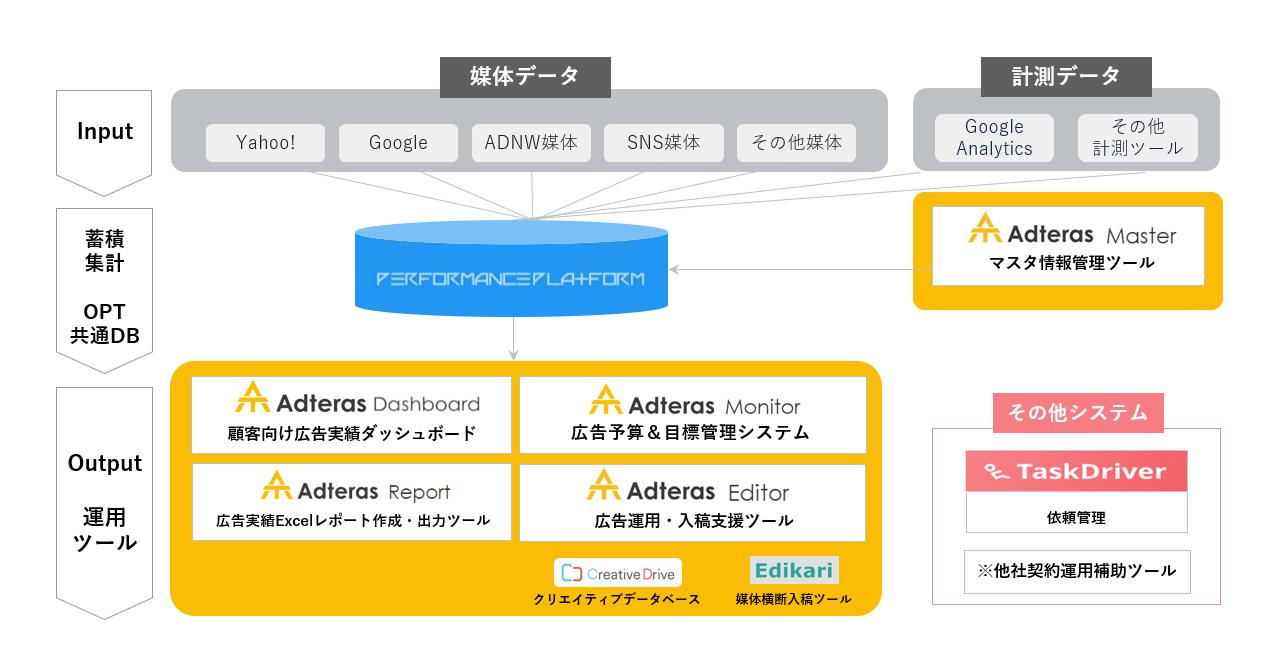The width and height of the screenshot is (1275, 660).
Task: Click the 広告実績Excelレポート作成・出力ツール text
Action: [353, 520]
